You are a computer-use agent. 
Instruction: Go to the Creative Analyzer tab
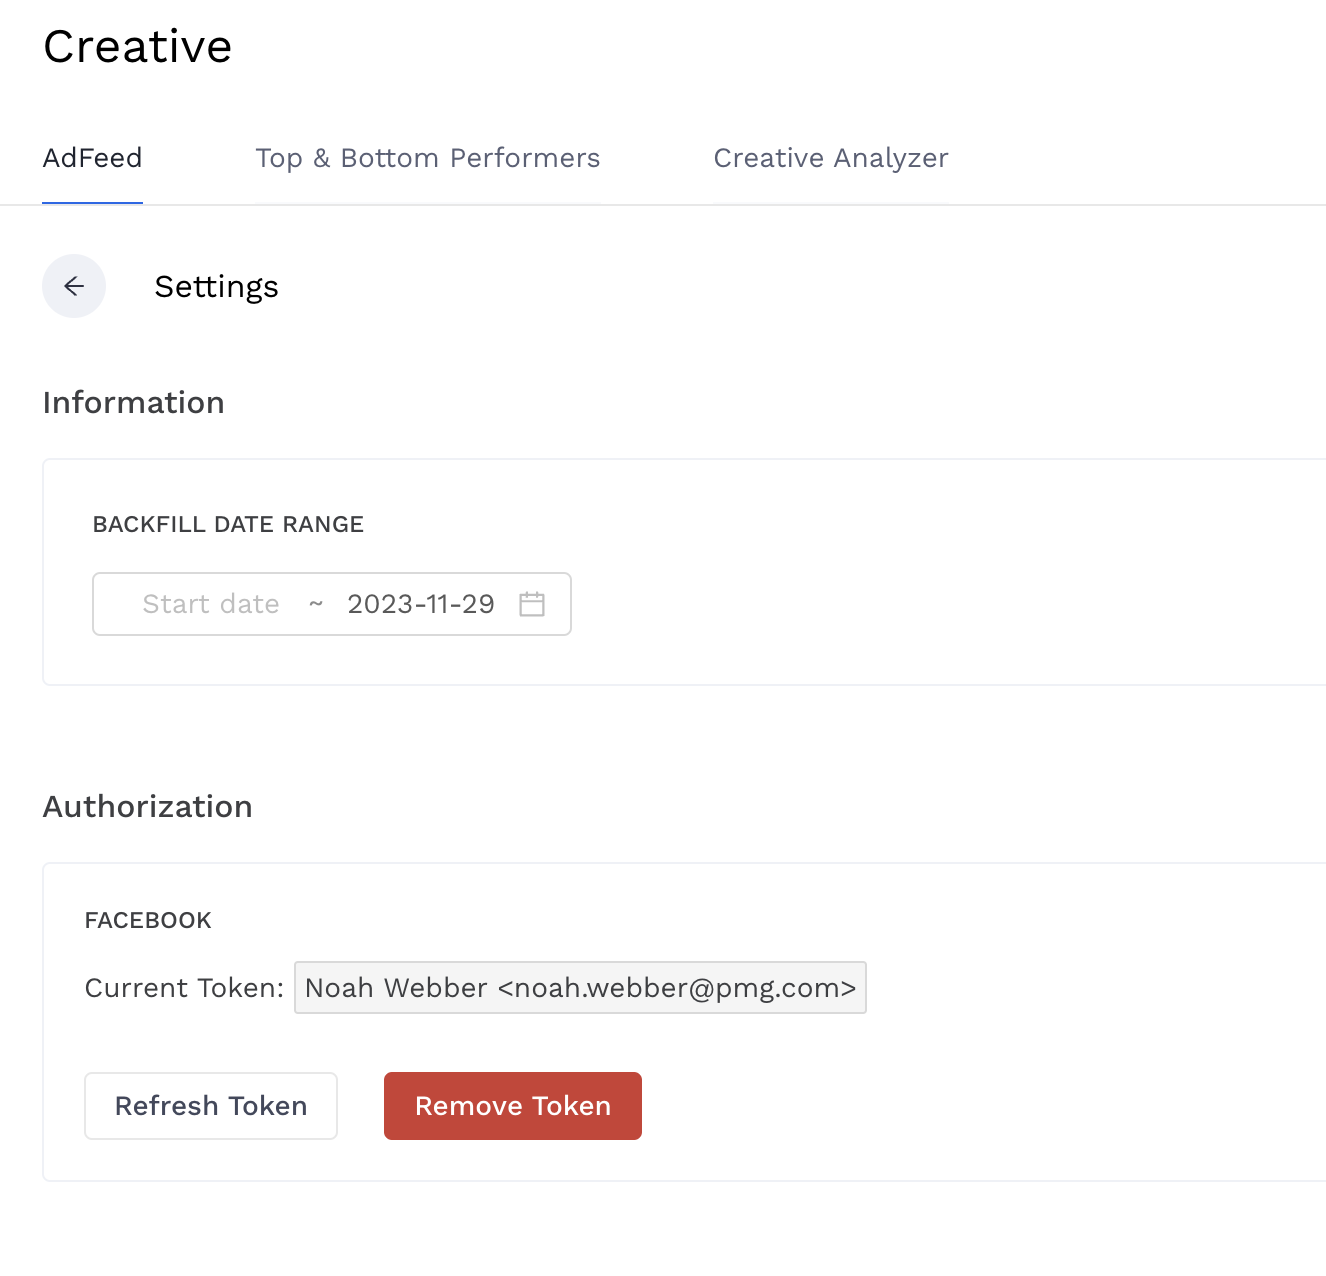(x=830, y=158)
